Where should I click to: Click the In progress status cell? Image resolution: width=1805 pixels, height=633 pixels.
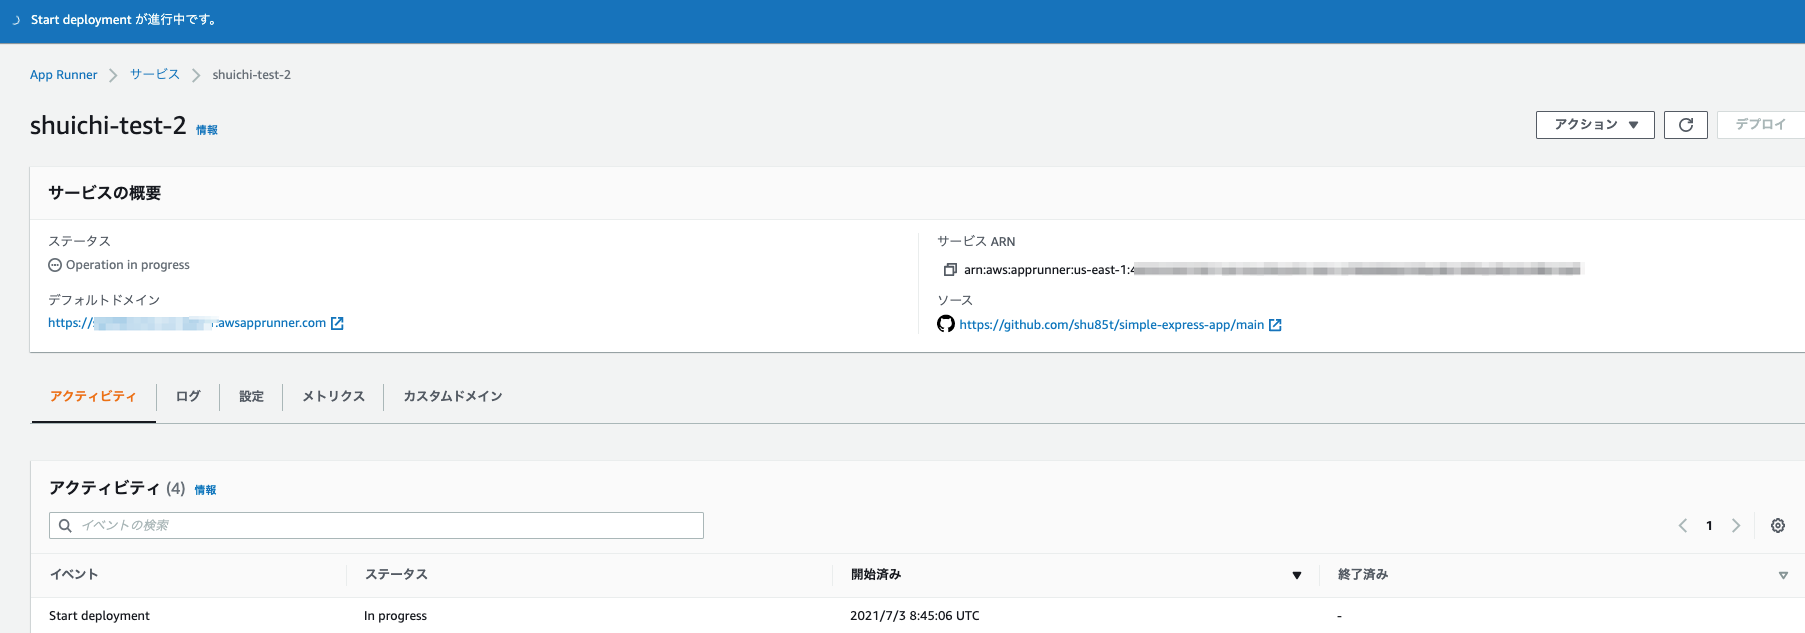395,616
